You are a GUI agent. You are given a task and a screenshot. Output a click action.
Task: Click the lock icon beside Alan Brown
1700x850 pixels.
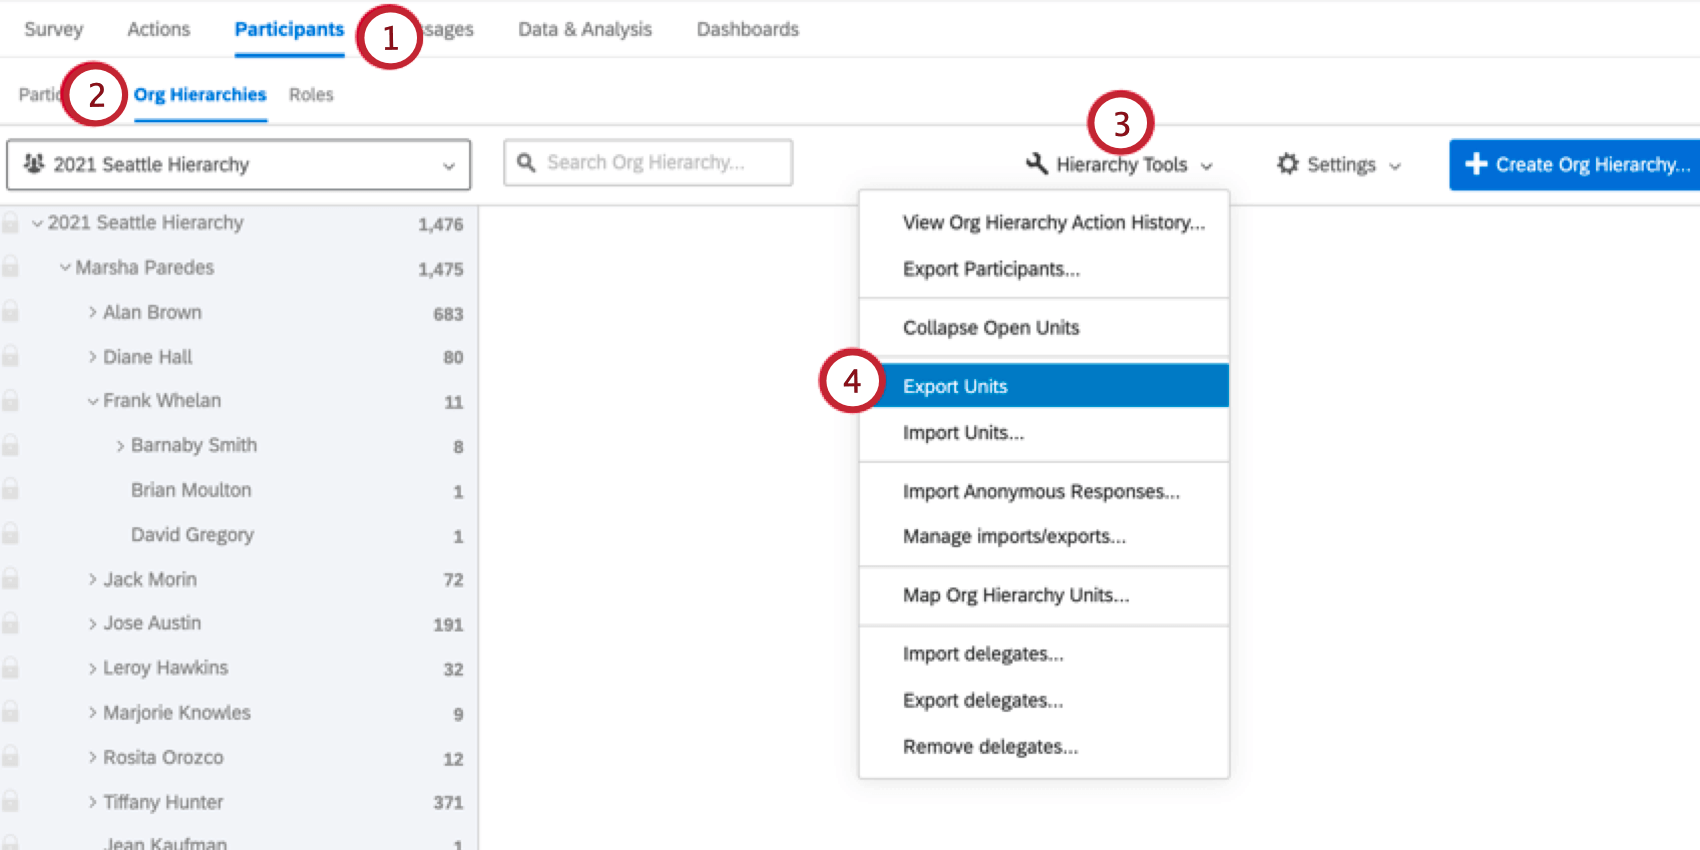pos(11,312)
